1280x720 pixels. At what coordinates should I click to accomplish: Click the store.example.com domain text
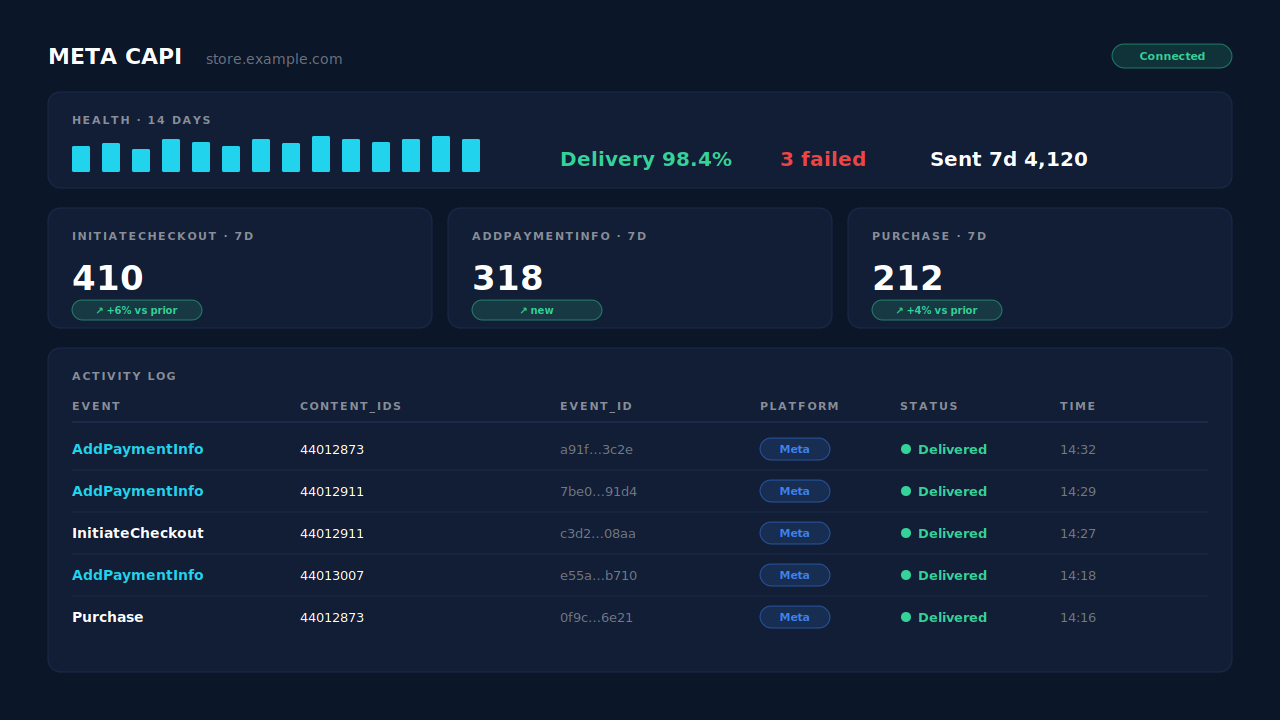(274, 59)
